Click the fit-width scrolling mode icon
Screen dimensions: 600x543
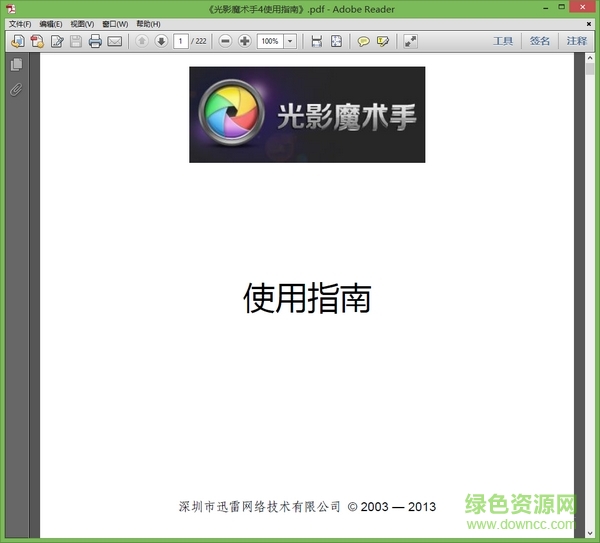[316, 41]
